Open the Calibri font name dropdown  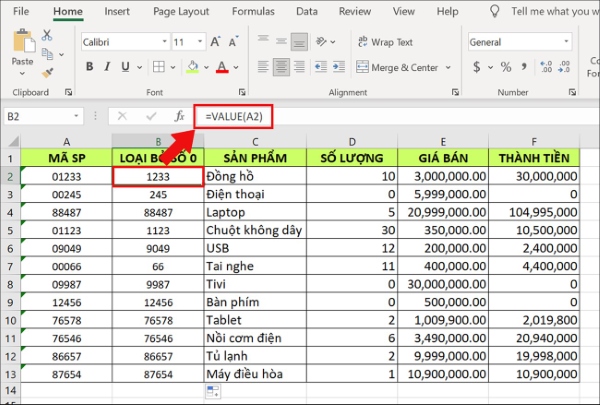pyautogui.click(x=165, y=41)
